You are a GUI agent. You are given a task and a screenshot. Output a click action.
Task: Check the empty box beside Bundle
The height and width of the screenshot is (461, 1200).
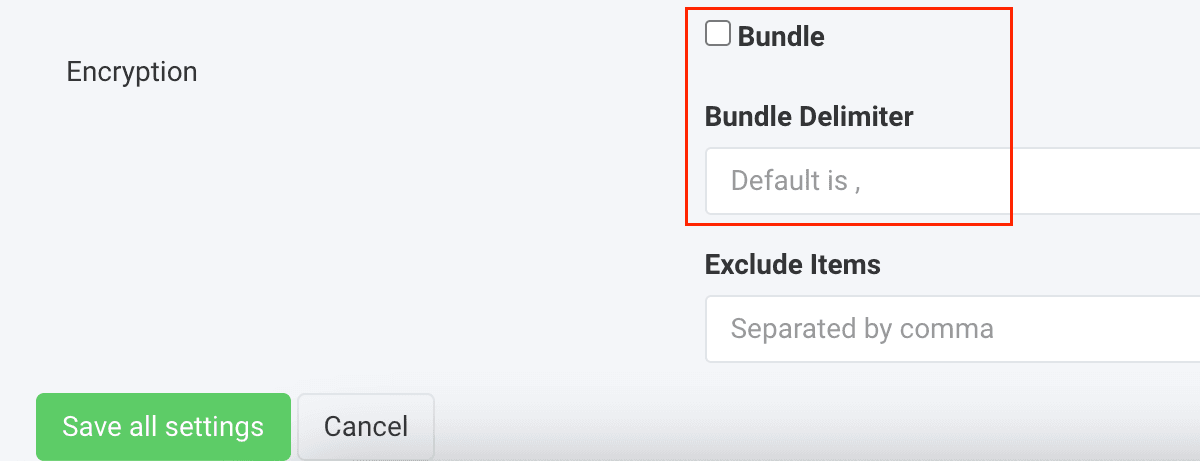717,35
